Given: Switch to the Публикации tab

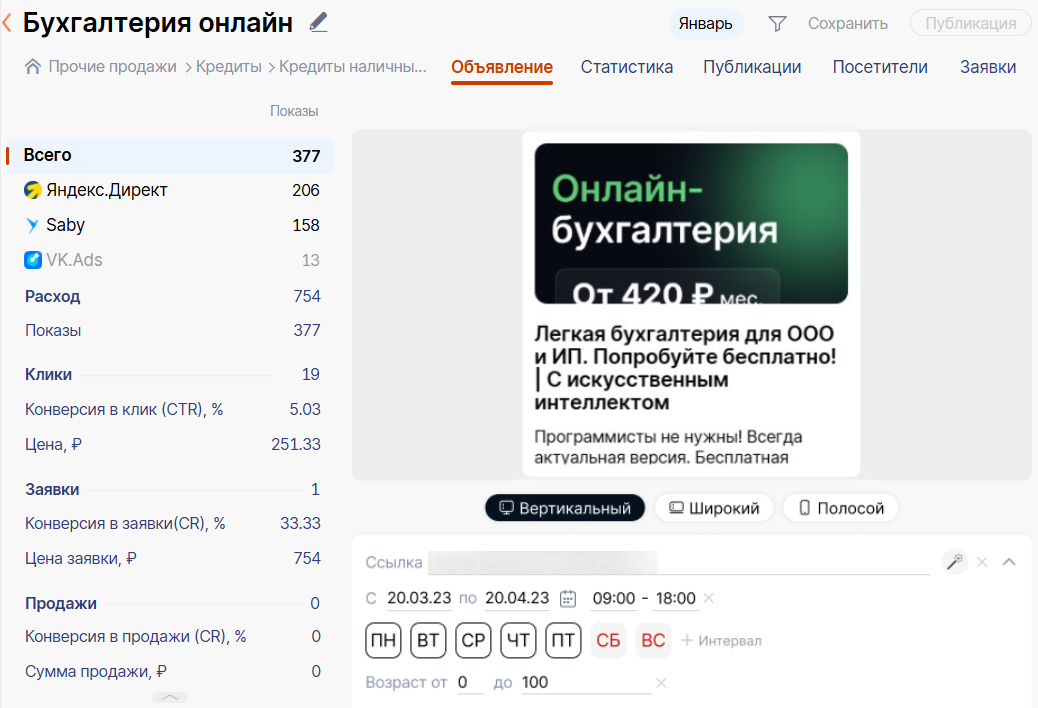Looking at the screenshot, I should click(x=752, y=67).
